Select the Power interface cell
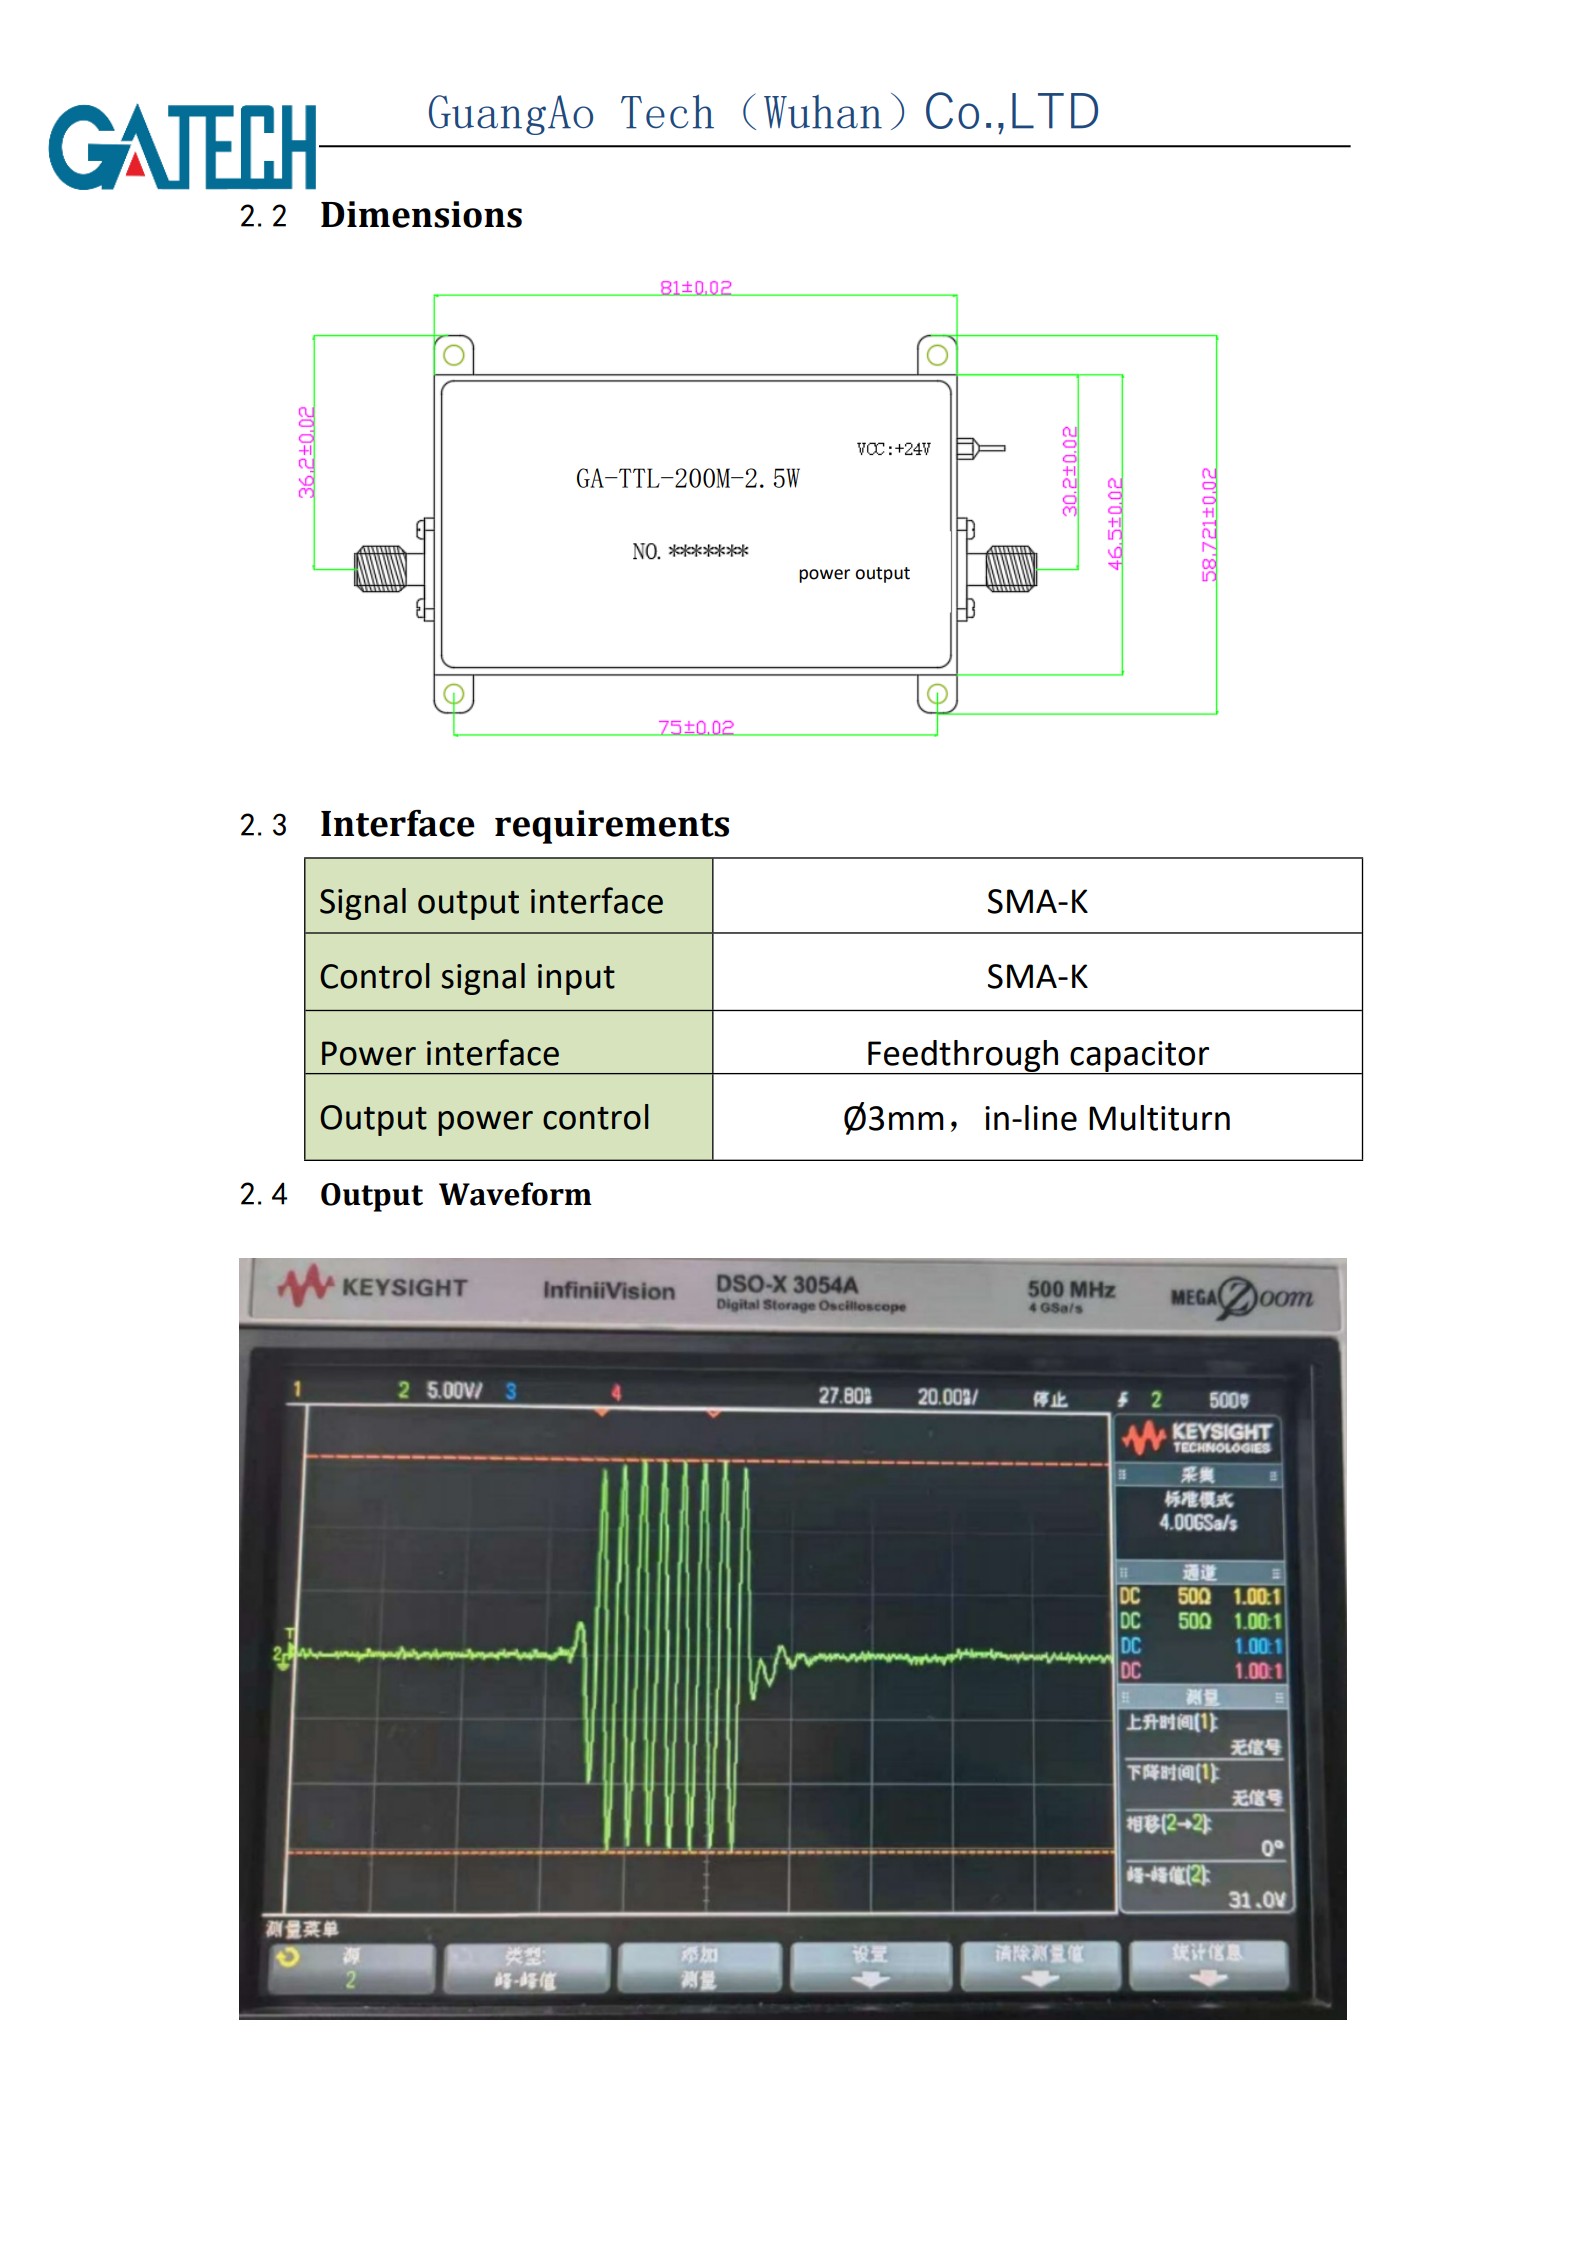Image resolution: width=1588 pixels, height=2245 pixels. click(509, 1043)
